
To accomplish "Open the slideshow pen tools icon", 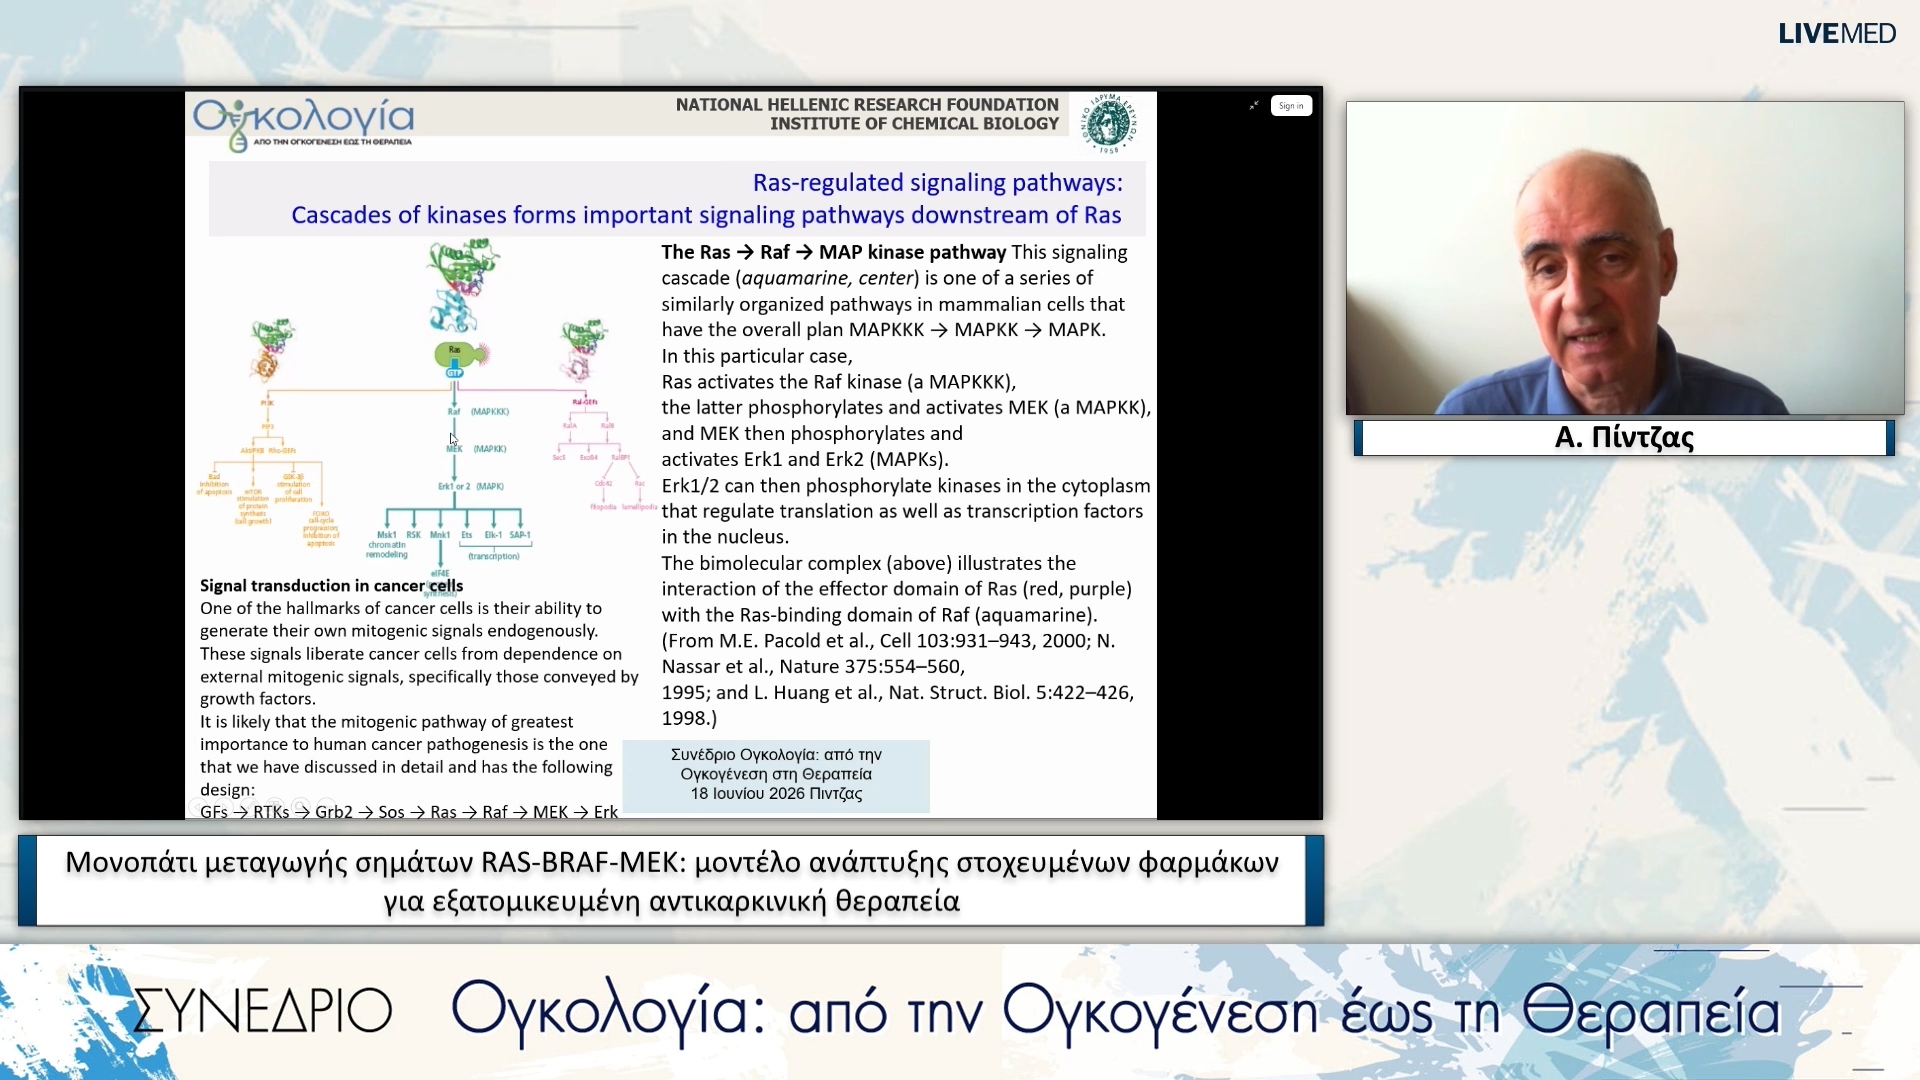I will tap(250, 807).
